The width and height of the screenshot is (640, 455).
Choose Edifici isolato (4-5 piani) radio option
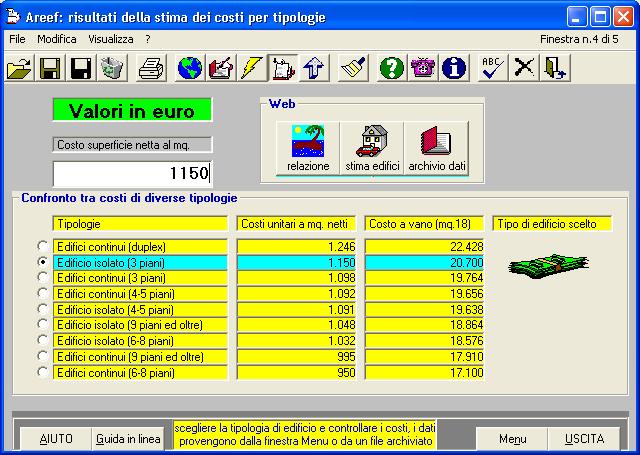pyautogui.click(x=42, y=309)
